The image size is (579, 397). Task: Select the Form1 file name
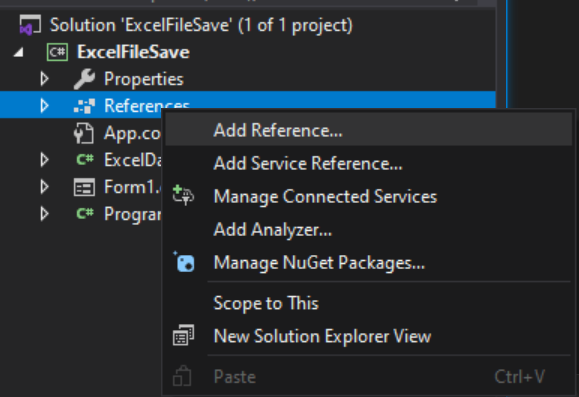132,187
